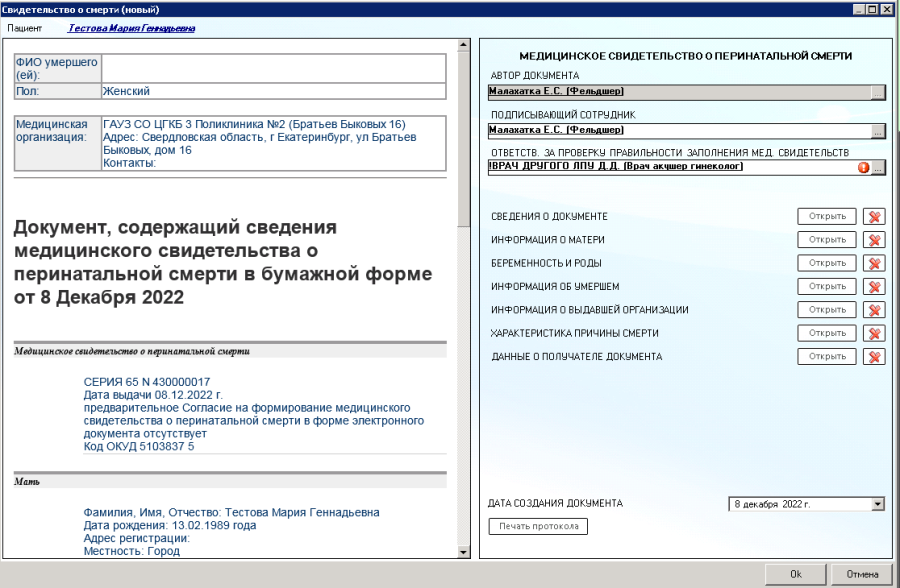Open Информация о выдавшей организации section

(x=827, y=310)
